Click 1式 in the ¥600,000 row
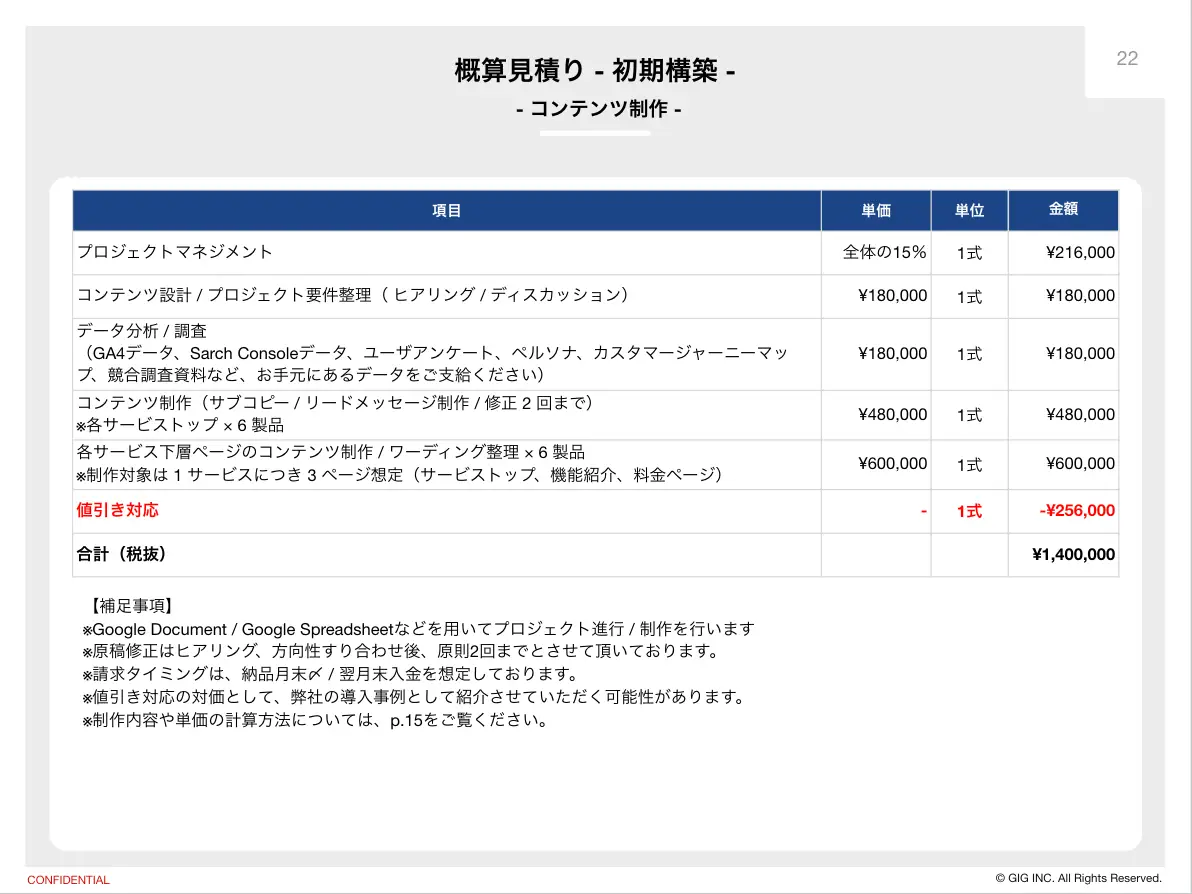The image size is (1192, 894). (x=969, y=465)
